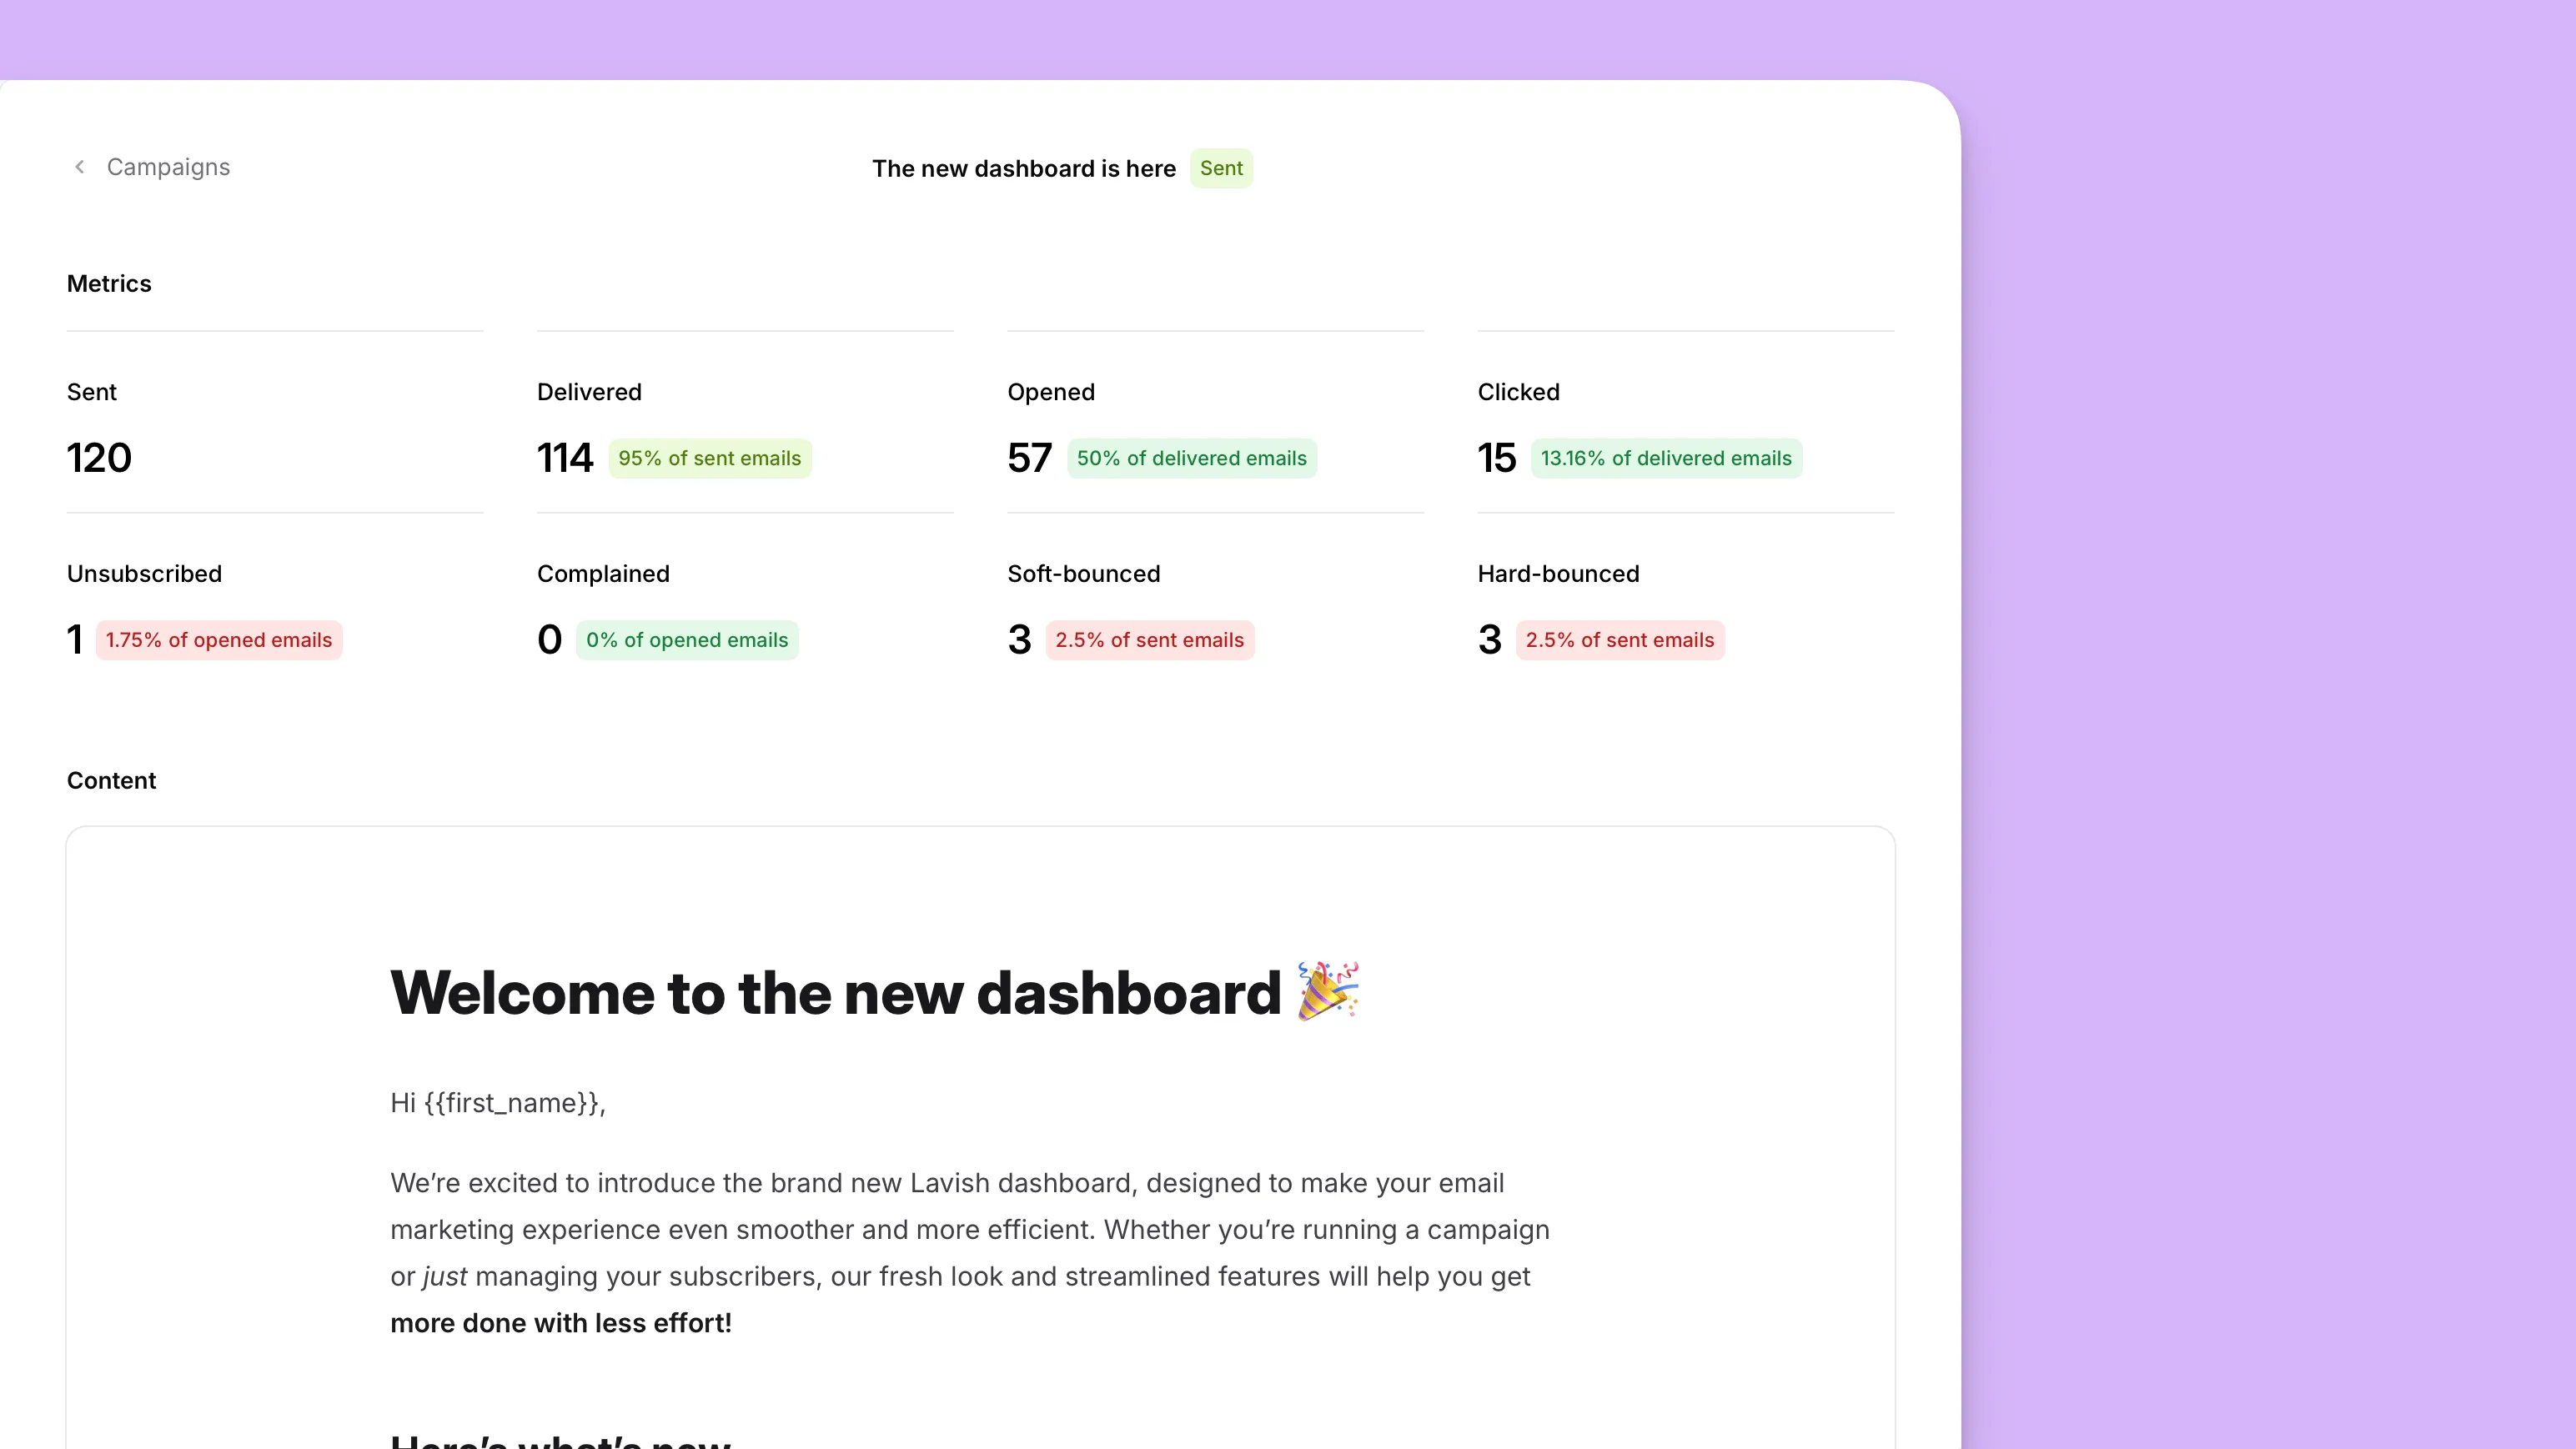The image size is (2576, 1449).
Task: Click the 95% of sent emails badge
Action: 710,459
